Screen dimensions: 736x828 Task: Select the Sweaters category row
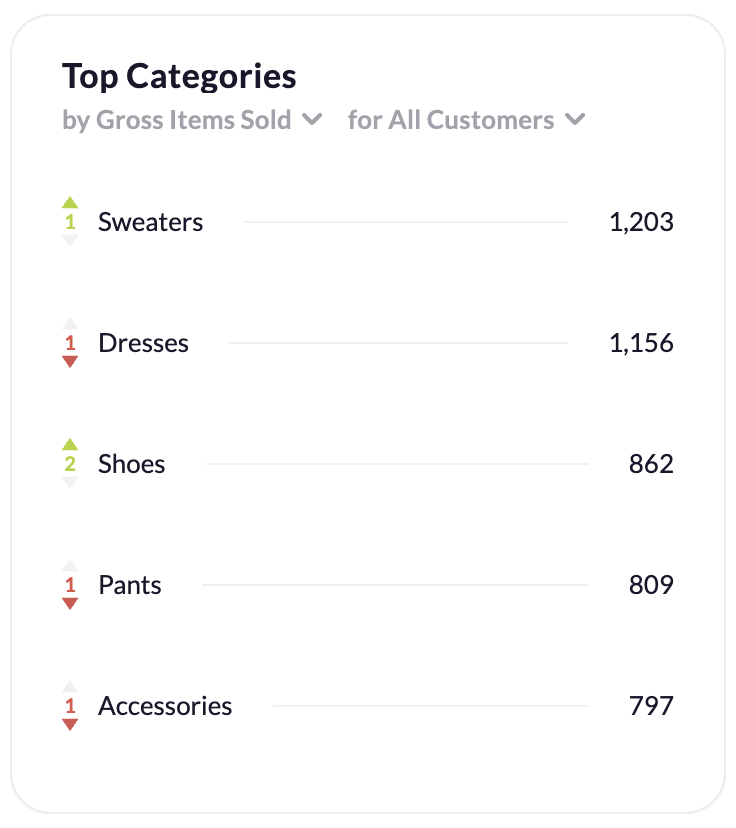tap(151, 222)
